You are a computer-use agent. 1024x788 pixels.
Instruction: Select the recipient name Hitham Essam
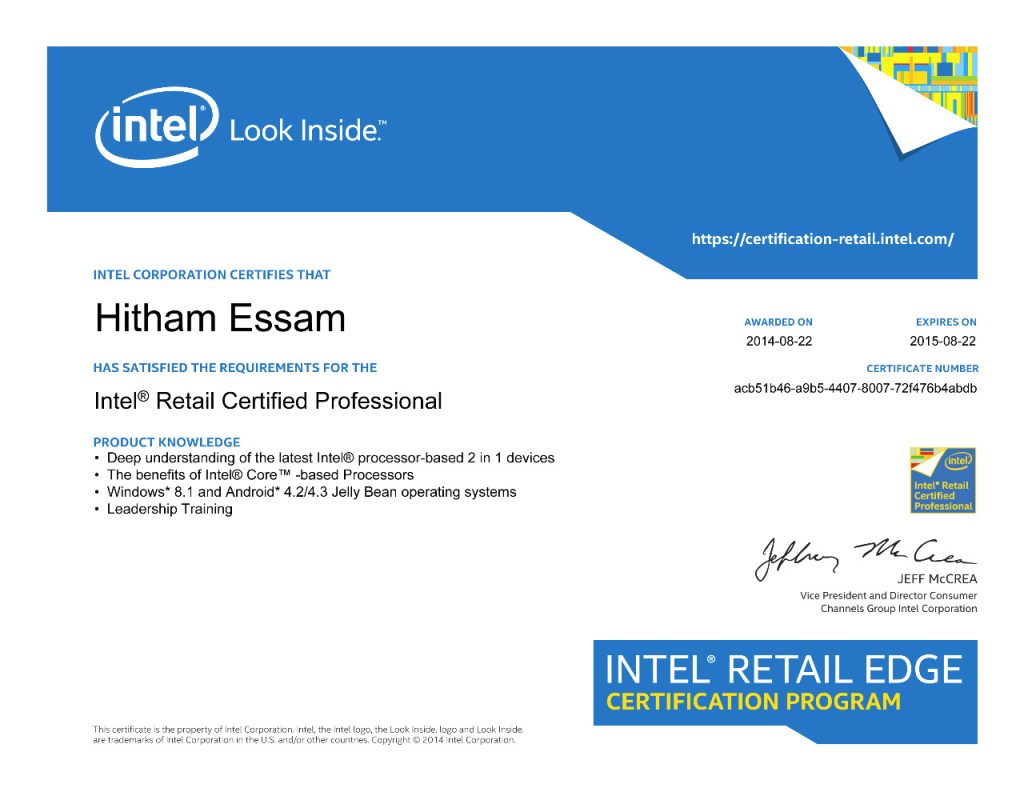(220, 319)
